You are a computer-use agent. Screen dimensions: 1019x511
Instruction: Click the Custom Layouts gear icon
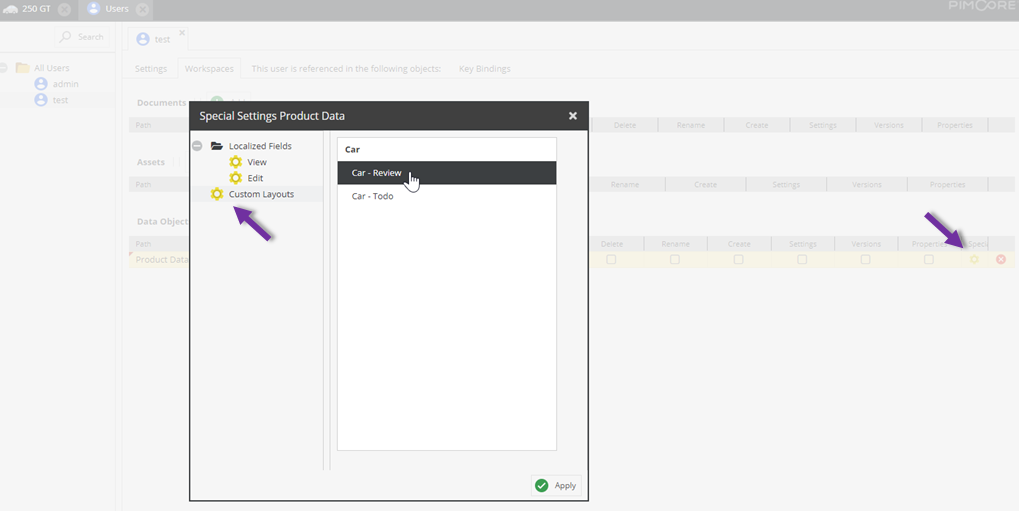click(x=217, y=194)
